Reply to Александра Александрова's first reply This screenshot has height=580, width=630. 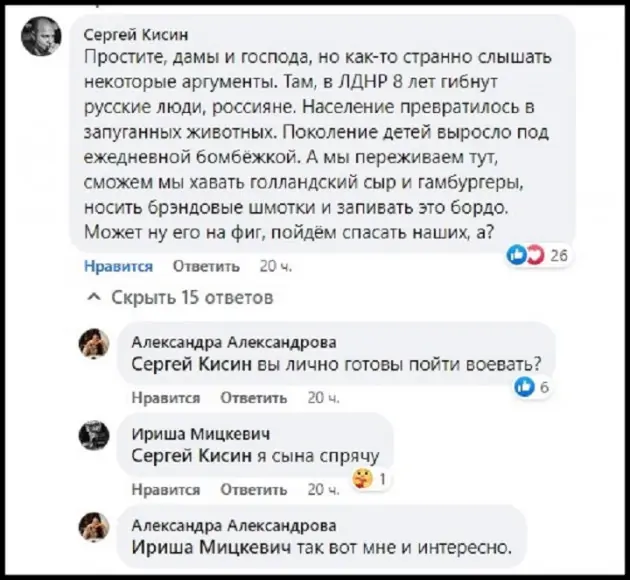(254, 398)
